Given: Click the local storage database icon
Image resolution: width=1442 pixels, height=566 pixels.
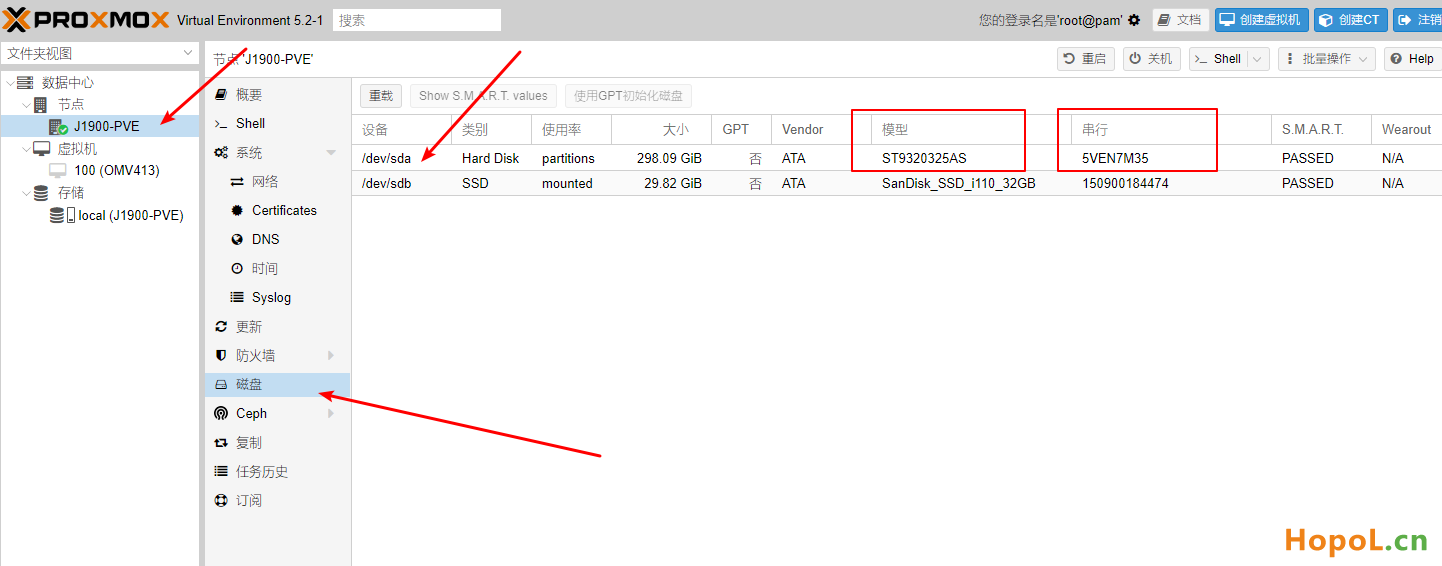Looking at the screenshot, I should [x=58, y=215].
